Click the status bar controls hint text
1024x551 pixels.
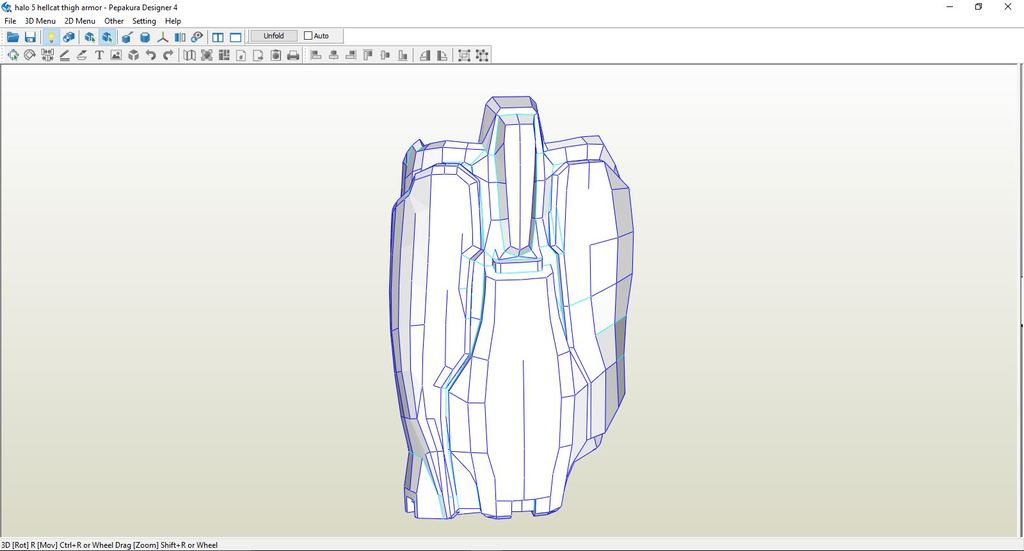click(110, 545)
